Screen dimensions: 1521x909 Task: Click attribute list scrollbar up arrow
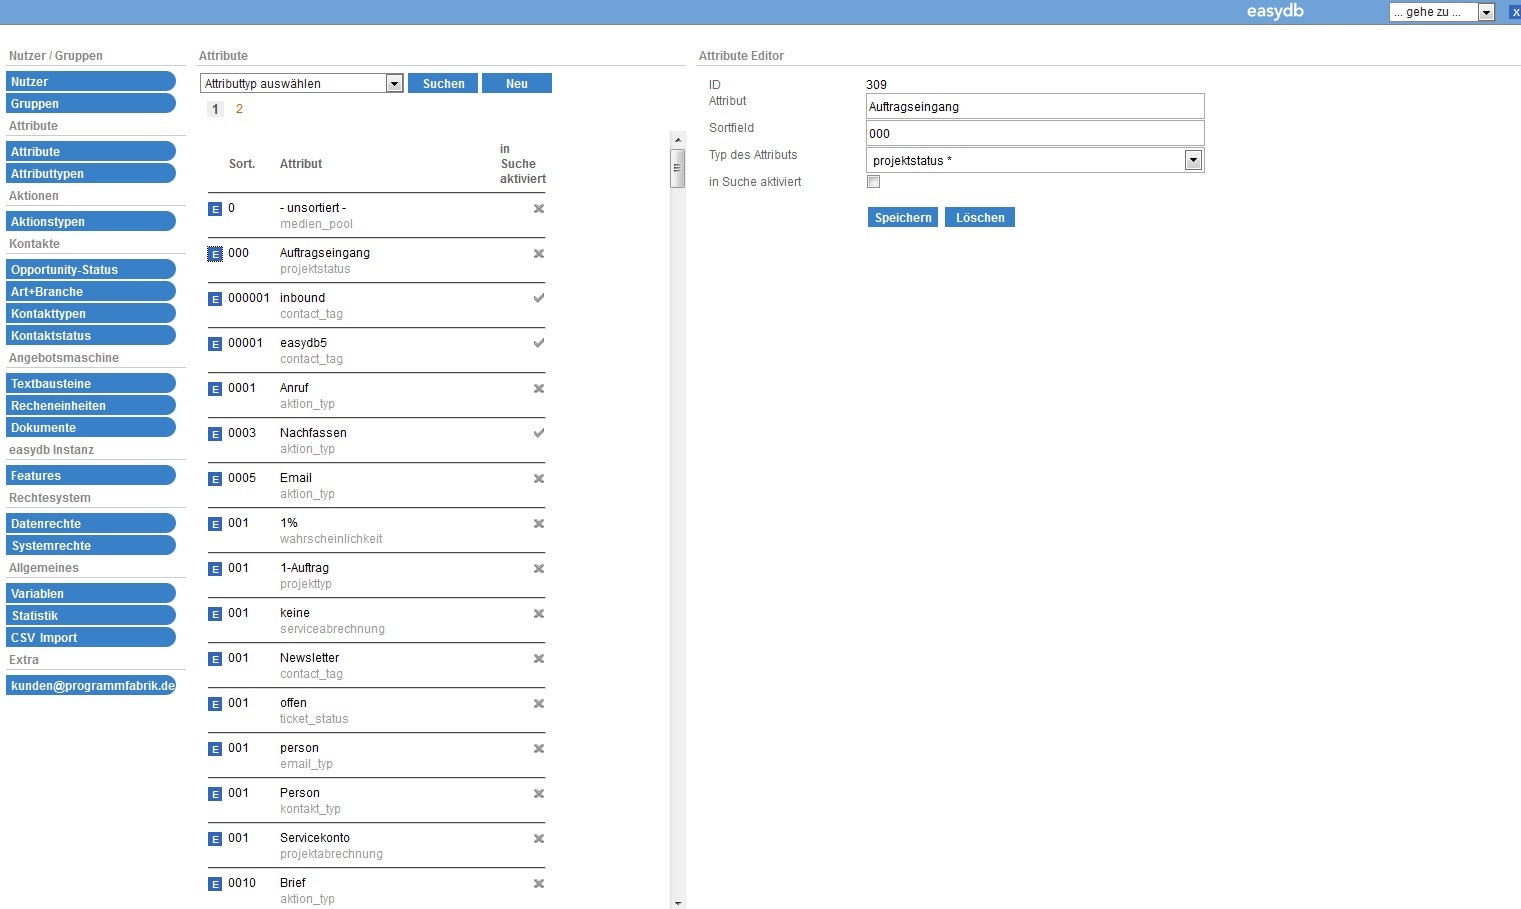[678, 139]
